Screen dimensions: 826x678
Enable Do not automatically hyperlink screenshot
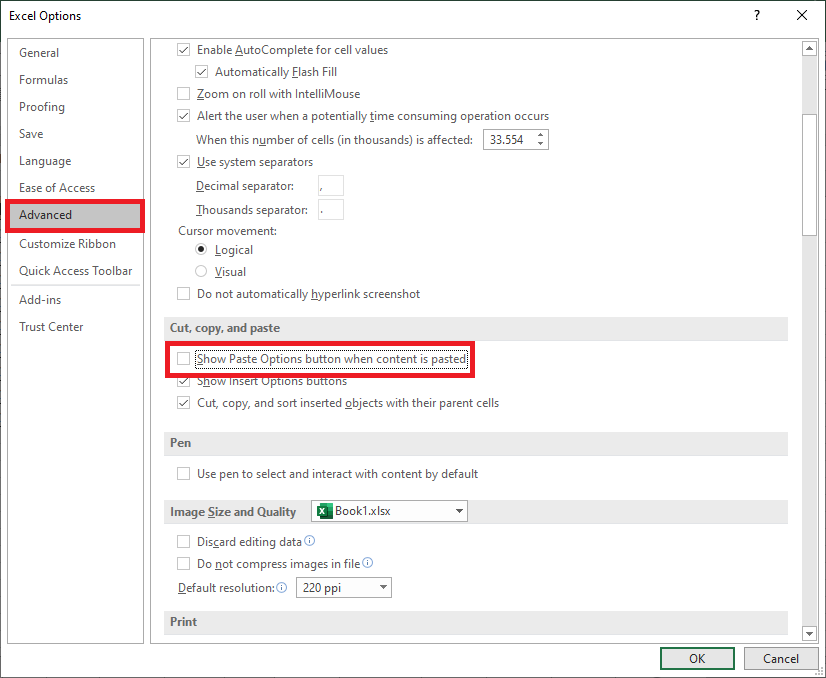(183, 293)
